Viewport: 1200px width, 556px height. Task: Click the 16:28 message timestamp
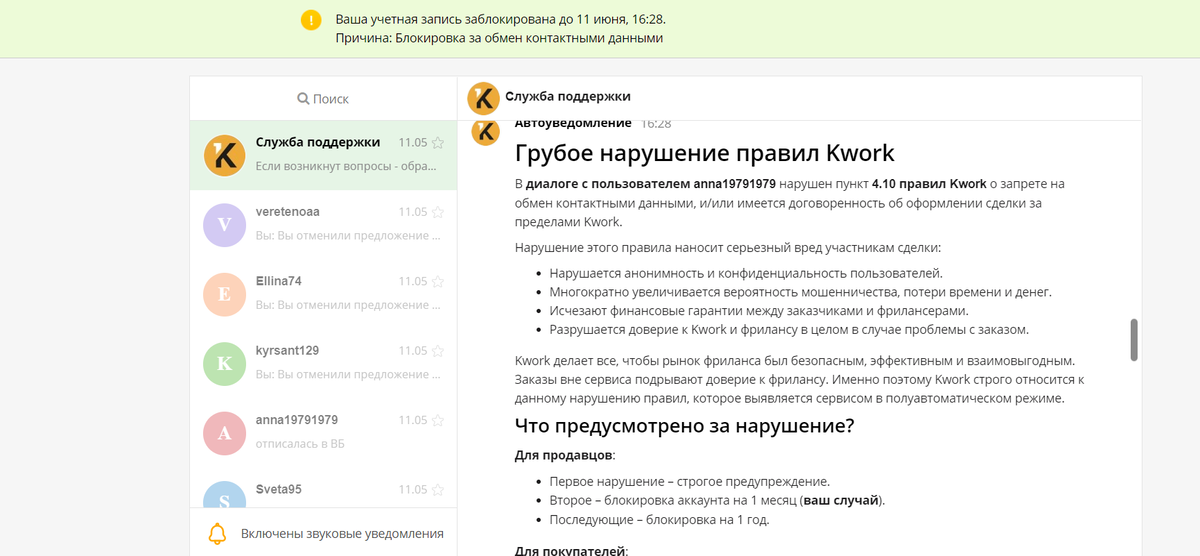point(656,123)
